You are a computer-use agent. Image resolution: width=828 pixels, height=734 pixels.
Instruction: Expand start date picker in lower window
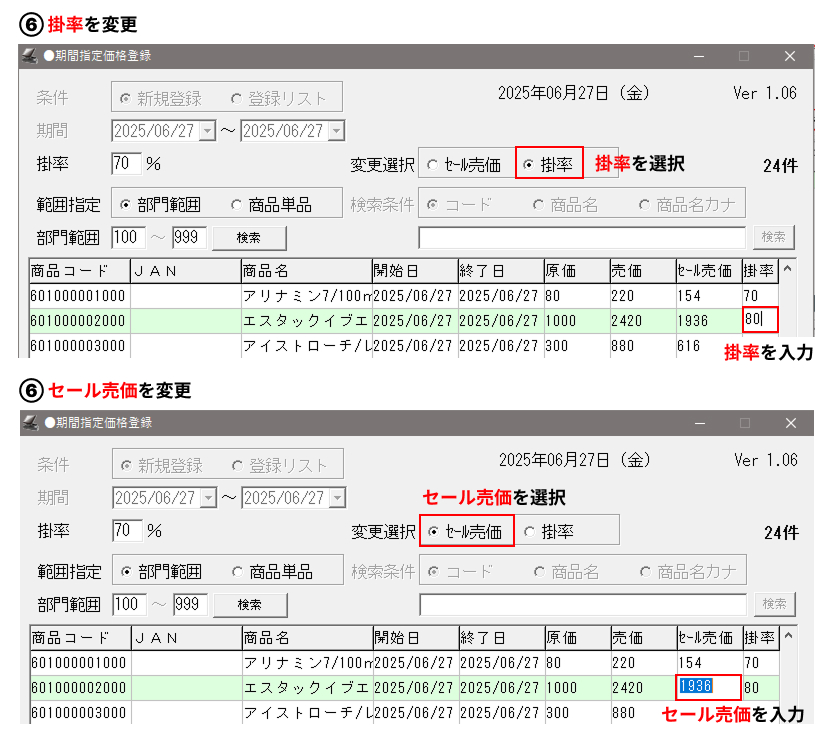tap(207, 498)
